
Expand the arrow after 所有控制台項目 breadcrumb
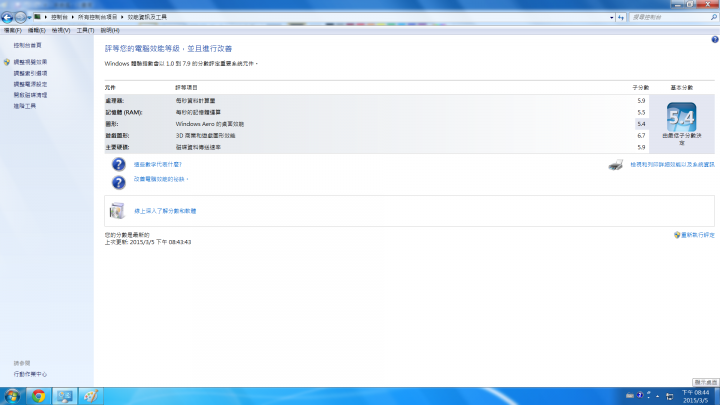point(122,17)
